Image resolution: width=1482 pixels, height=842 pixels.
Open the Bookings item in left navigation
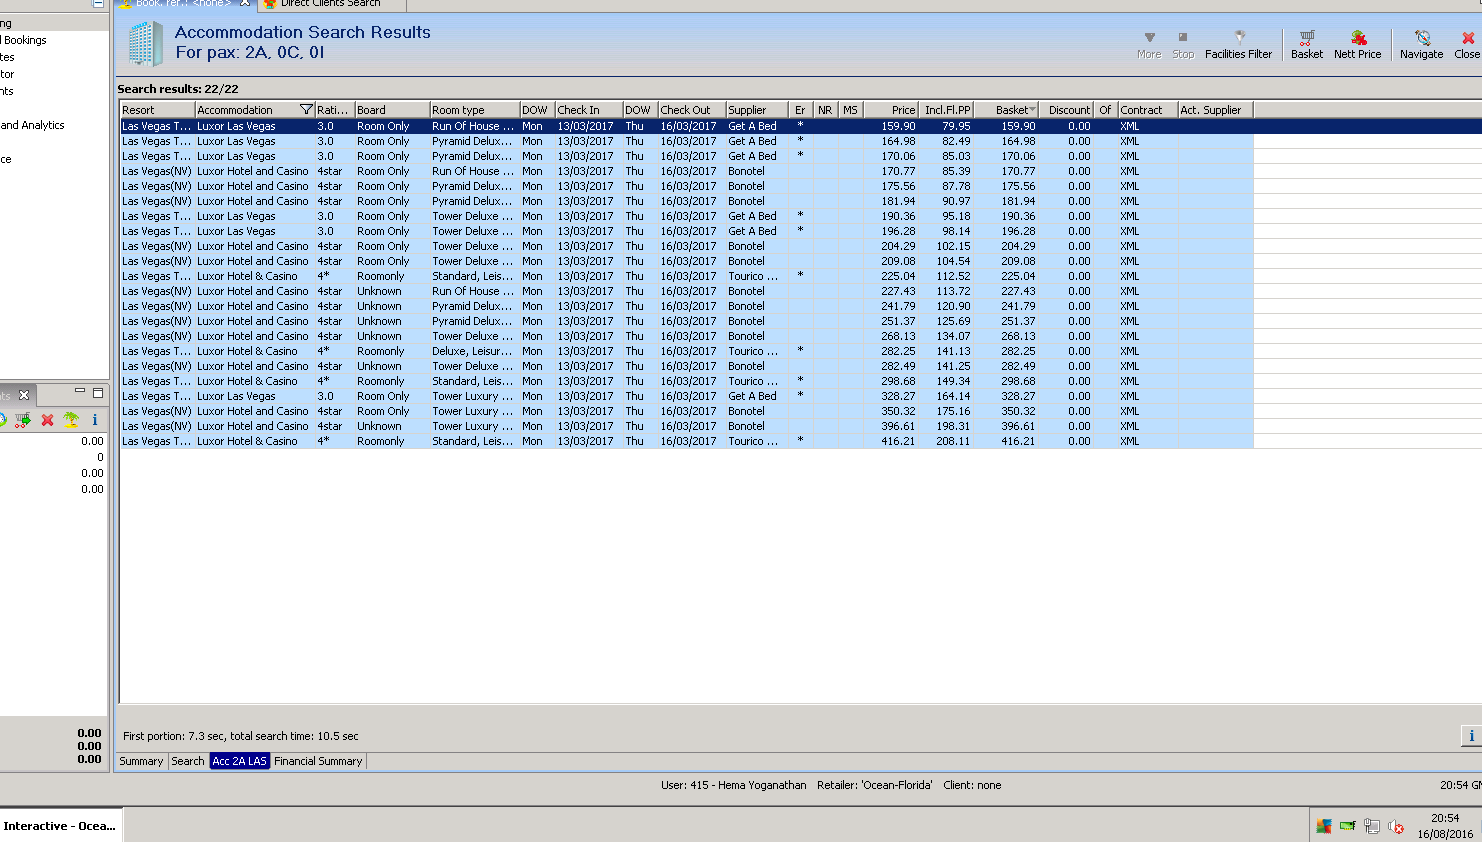tap(24, 40)
